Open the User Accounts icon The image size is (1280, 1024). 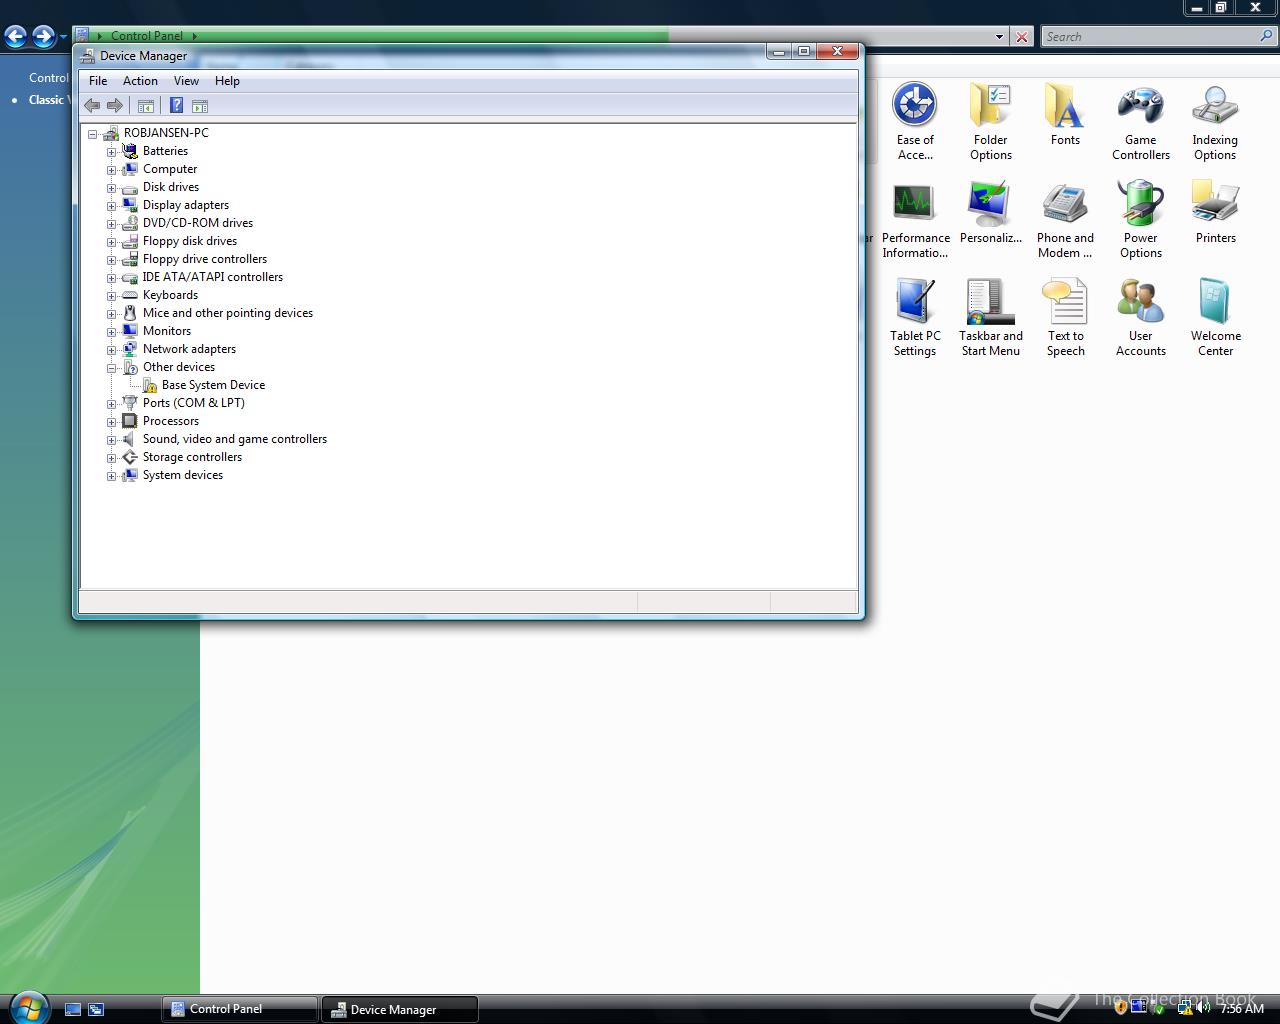pyautogui.click(x=1140, y=318)
